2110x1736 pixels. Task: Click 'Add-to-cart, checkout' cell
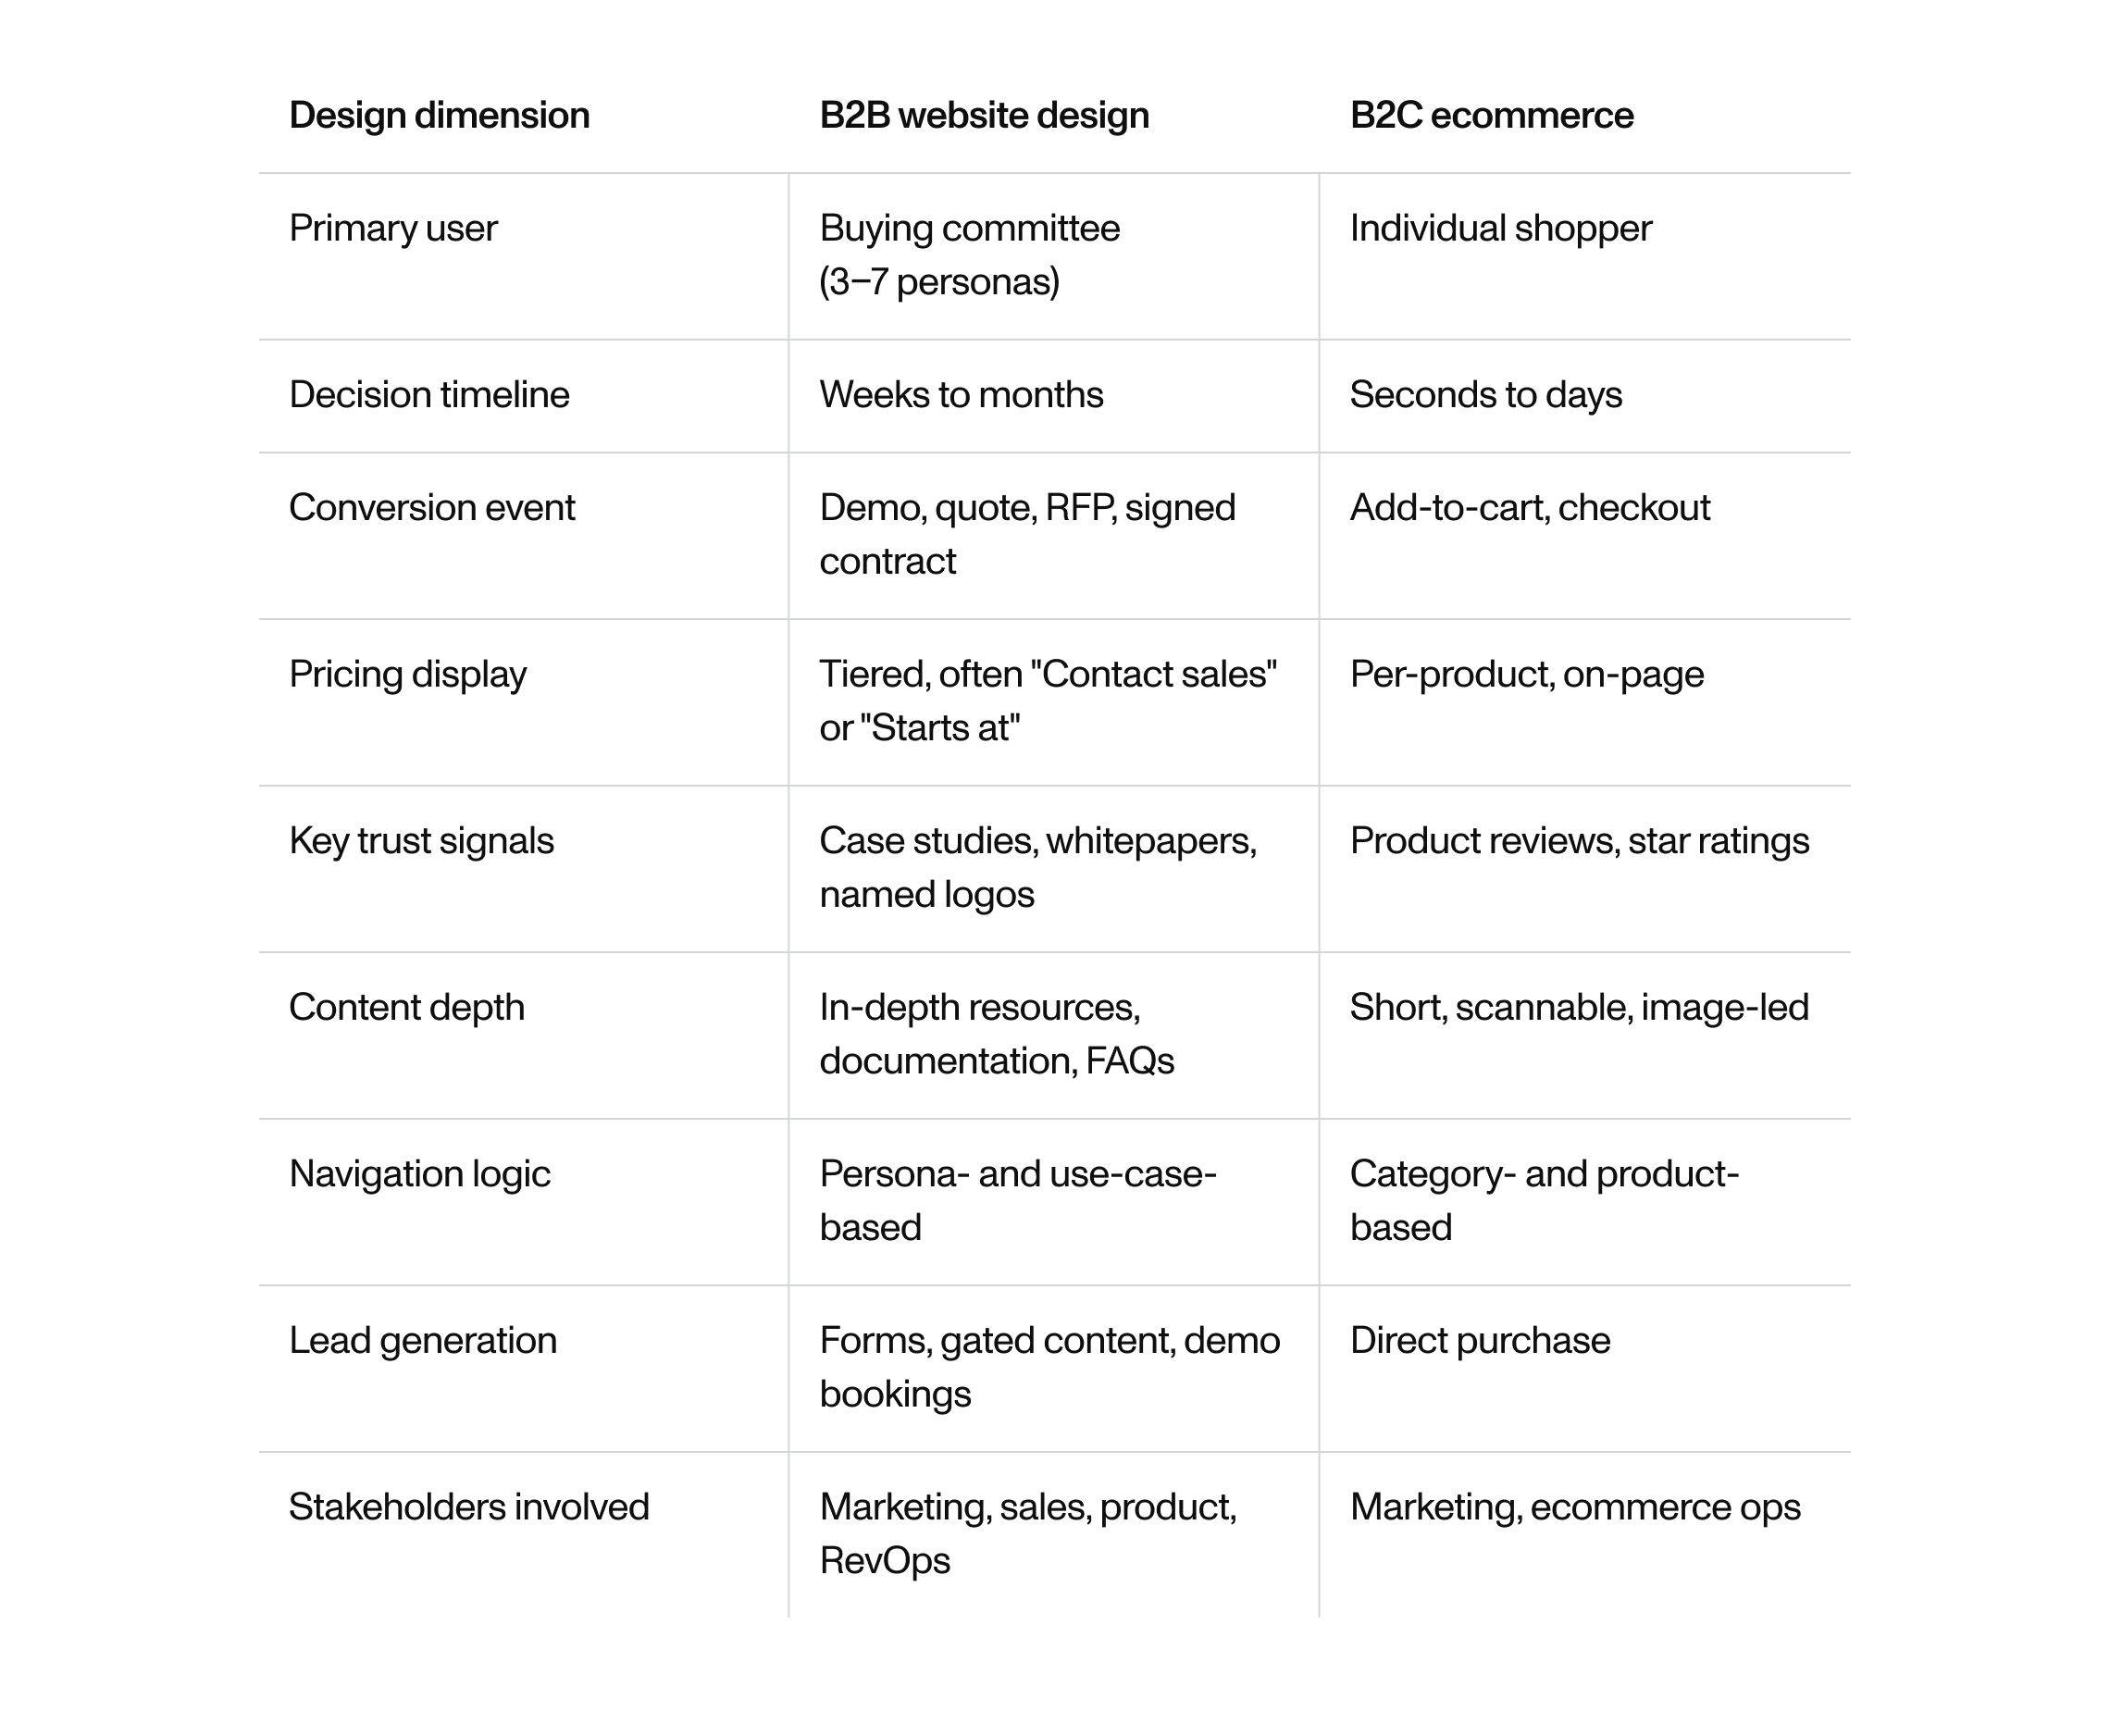(x=1529, y=508)
